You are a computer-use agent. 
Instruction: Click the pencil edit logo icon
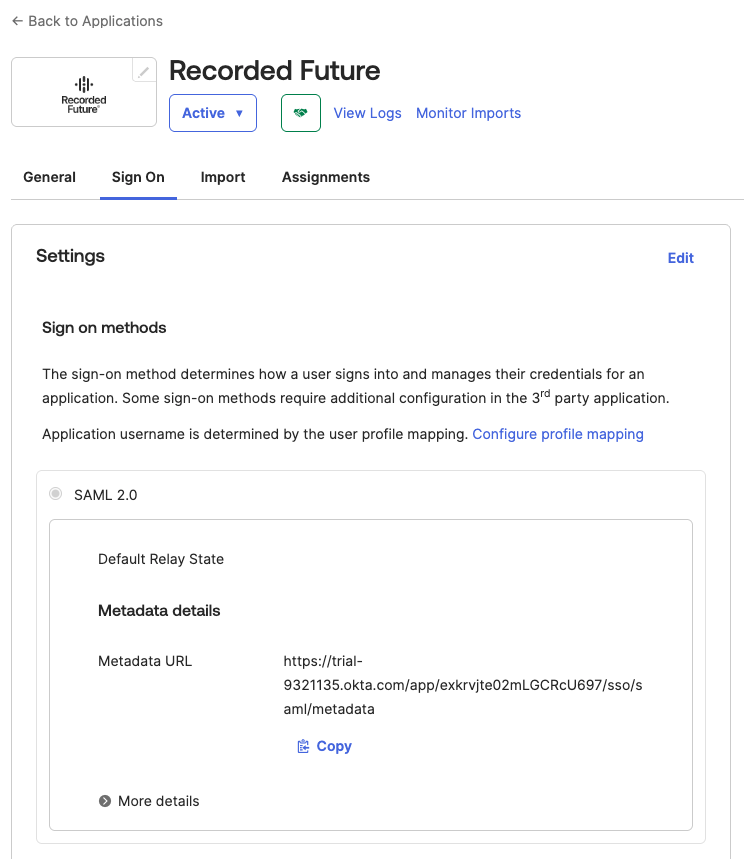144,71
